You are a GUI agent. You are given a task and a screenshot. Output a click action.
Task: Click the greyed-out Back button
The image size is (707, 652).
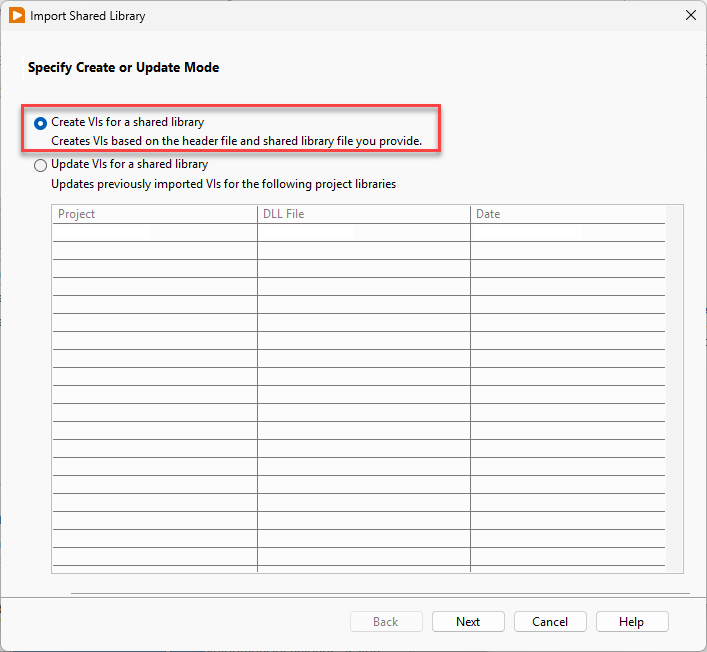click(x=386, y=622)
